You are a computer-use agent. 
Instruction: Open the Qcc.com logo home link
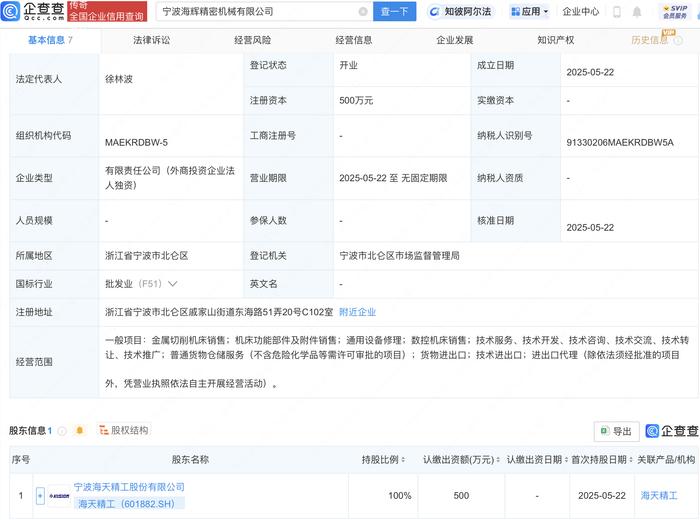tap(33, 11)
